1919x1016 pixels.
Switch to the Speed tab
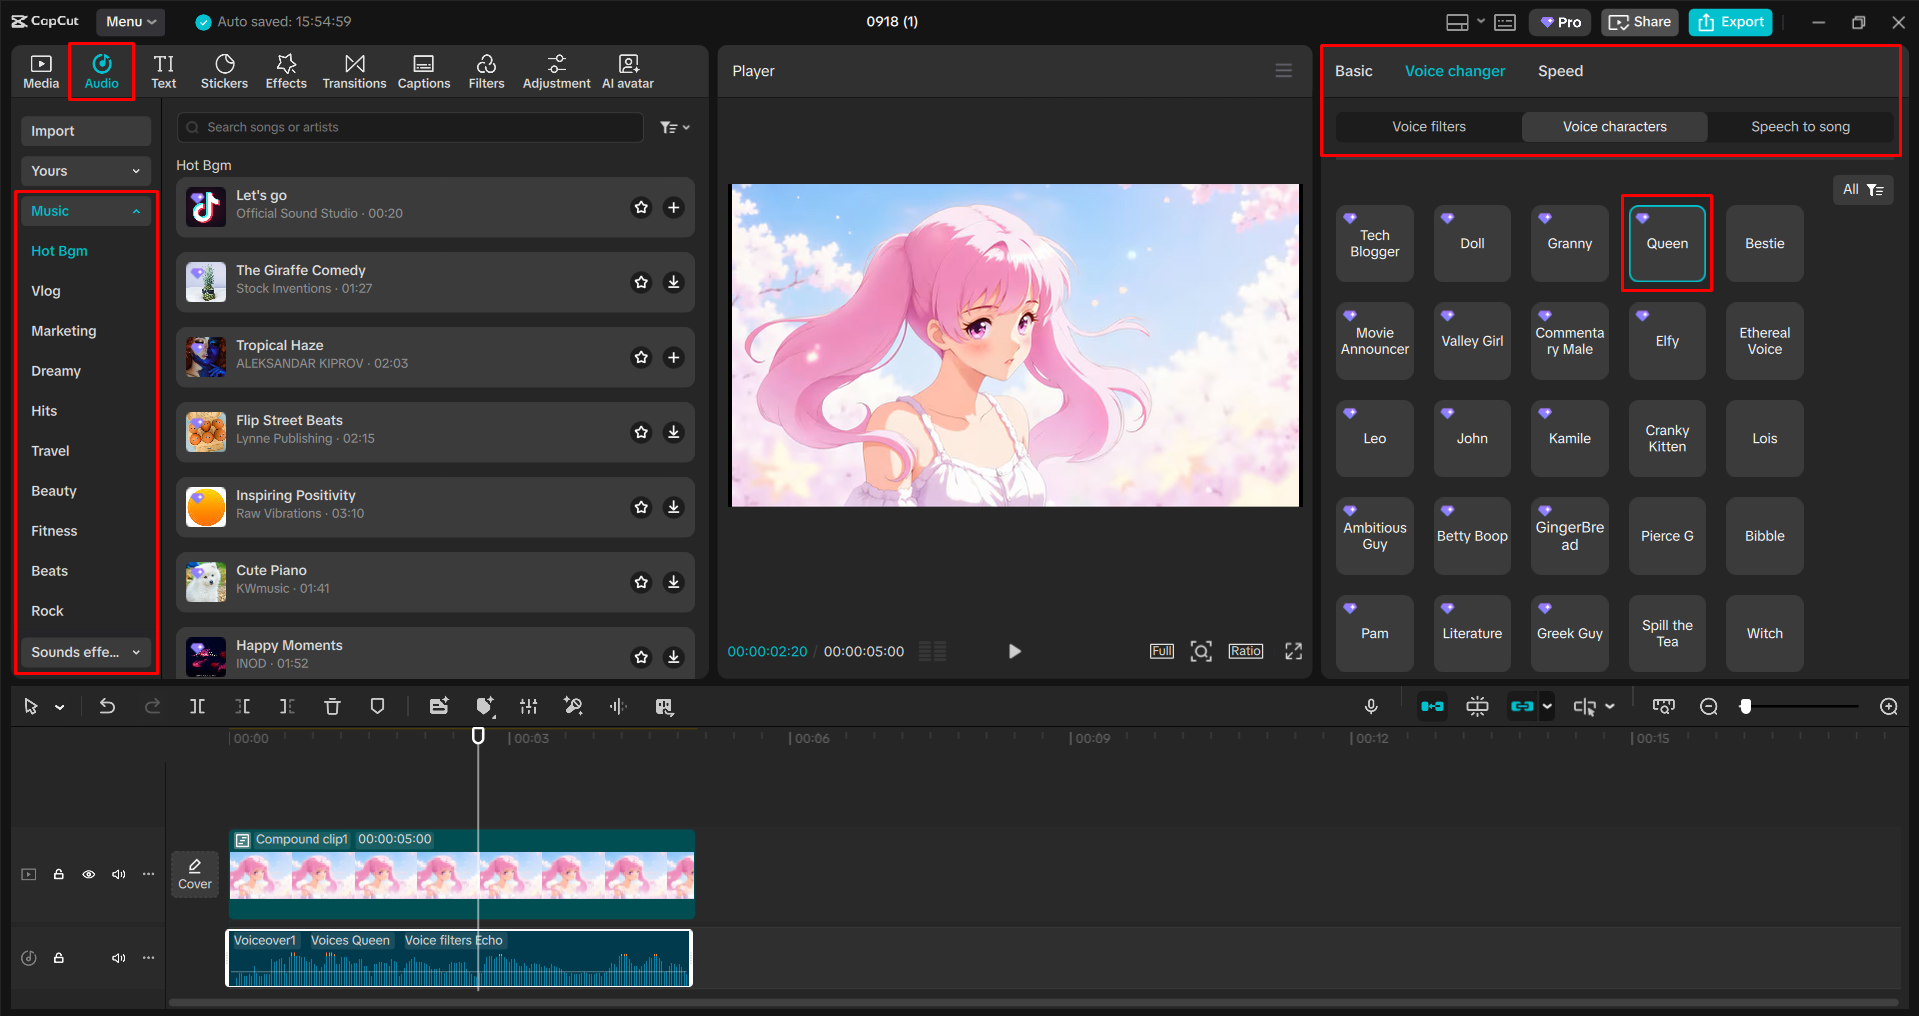point(1559,70)
